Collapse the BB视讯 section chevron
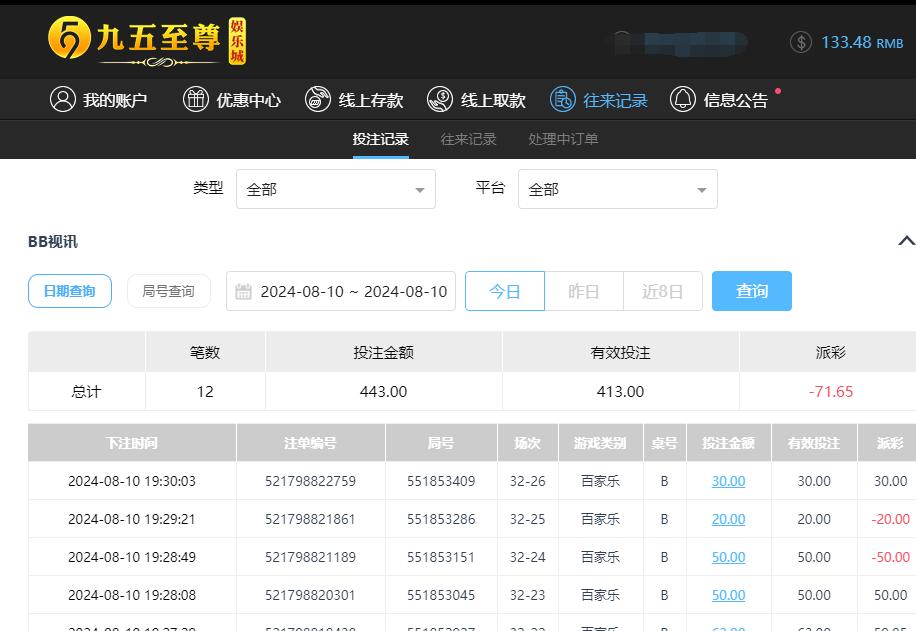Viewport: 916px width, 631px height. [x=906, y=241]
